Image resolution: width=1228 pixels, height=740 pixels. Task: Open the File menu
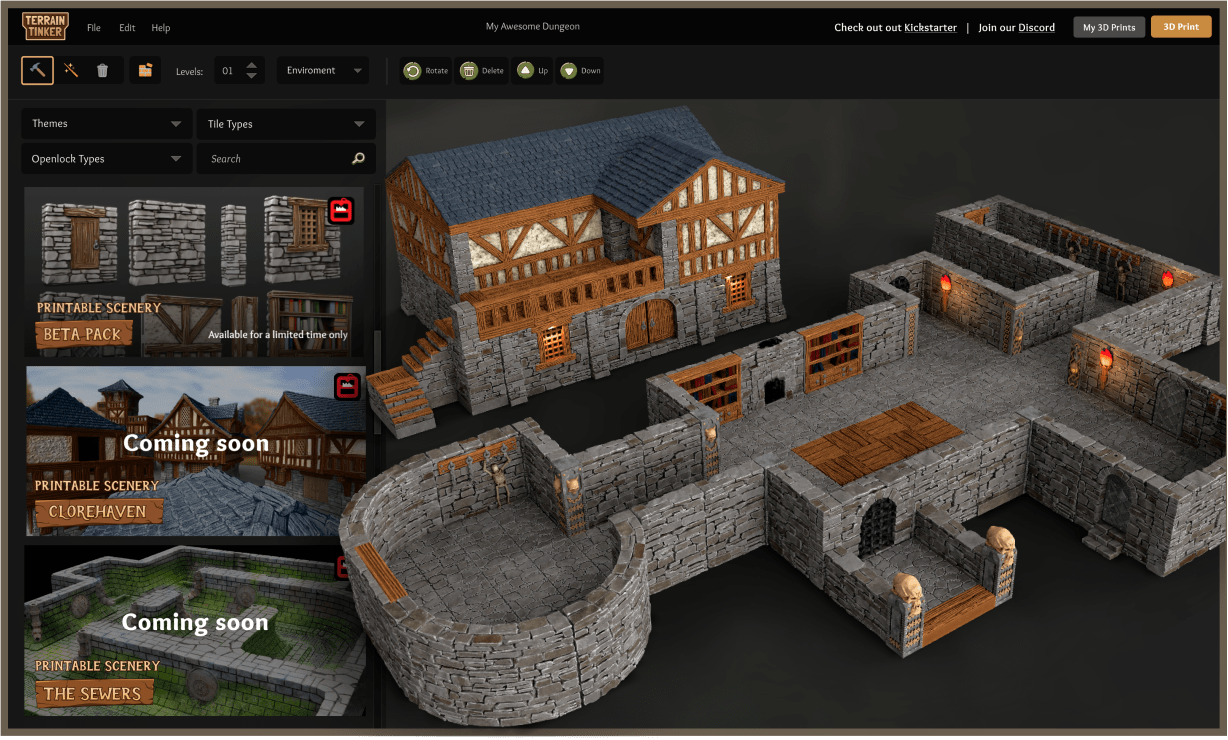[x=93, y=27]
